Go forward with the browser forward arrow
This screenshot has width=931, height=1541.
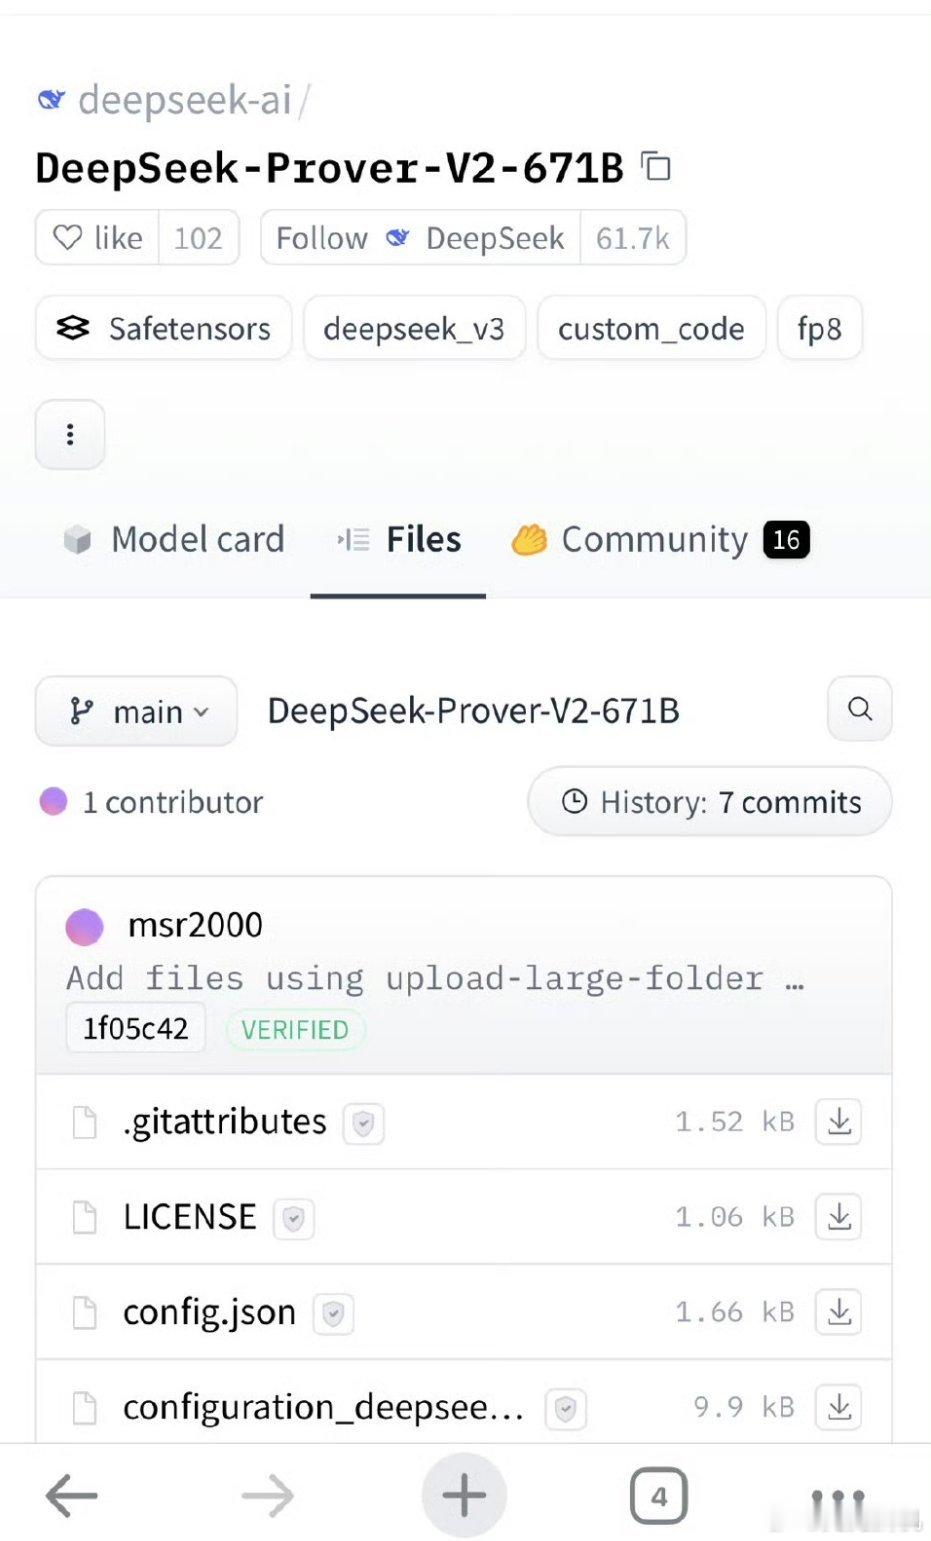pos(268,1496)
